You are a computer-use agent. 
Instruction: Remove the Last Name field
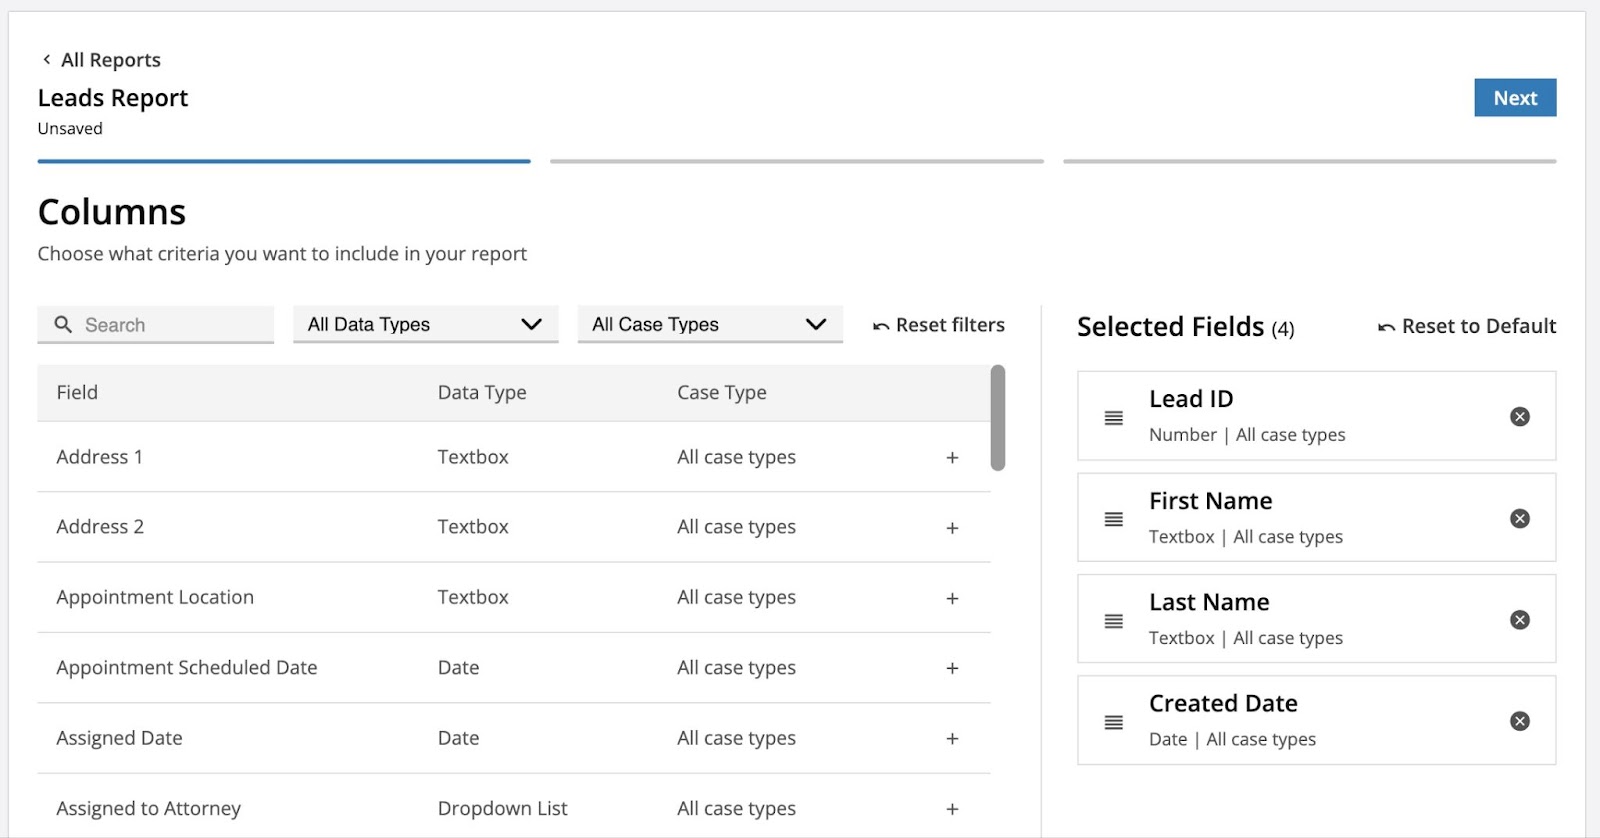point(1519,620)
